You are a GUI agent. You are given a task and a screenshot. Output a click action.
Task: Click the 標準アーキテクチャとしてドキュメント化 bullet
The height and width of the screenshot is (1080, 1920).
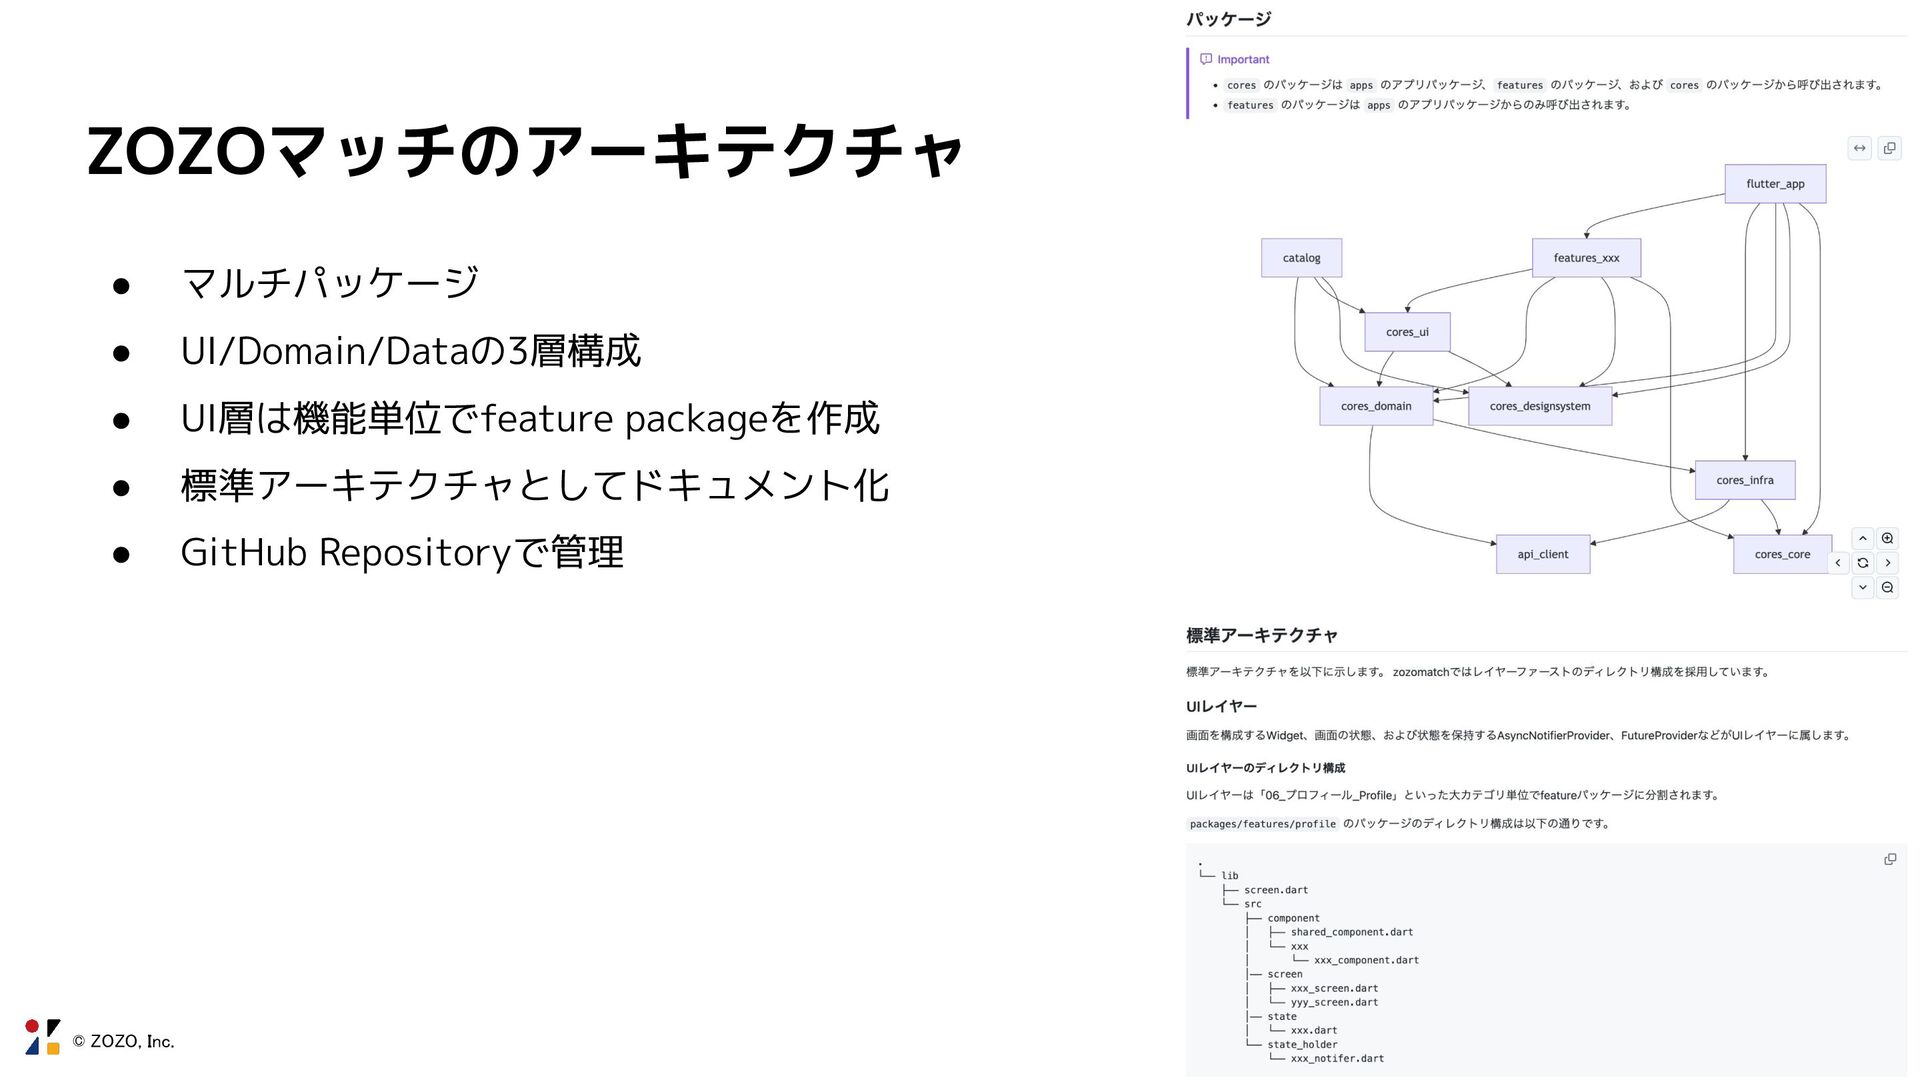(x=535, y=485)
